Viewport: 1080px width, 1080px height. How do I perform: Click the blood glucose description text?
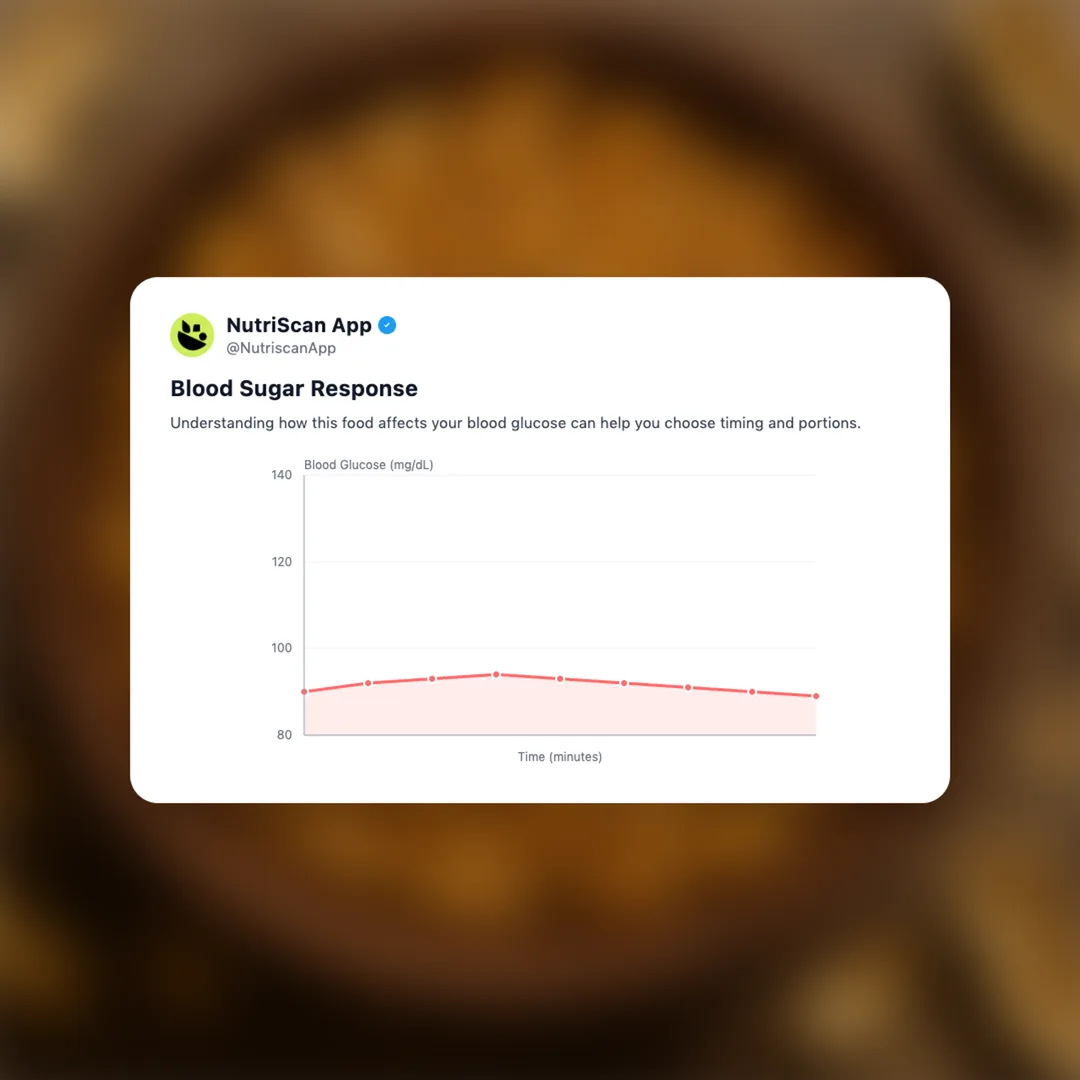(515, 423)
